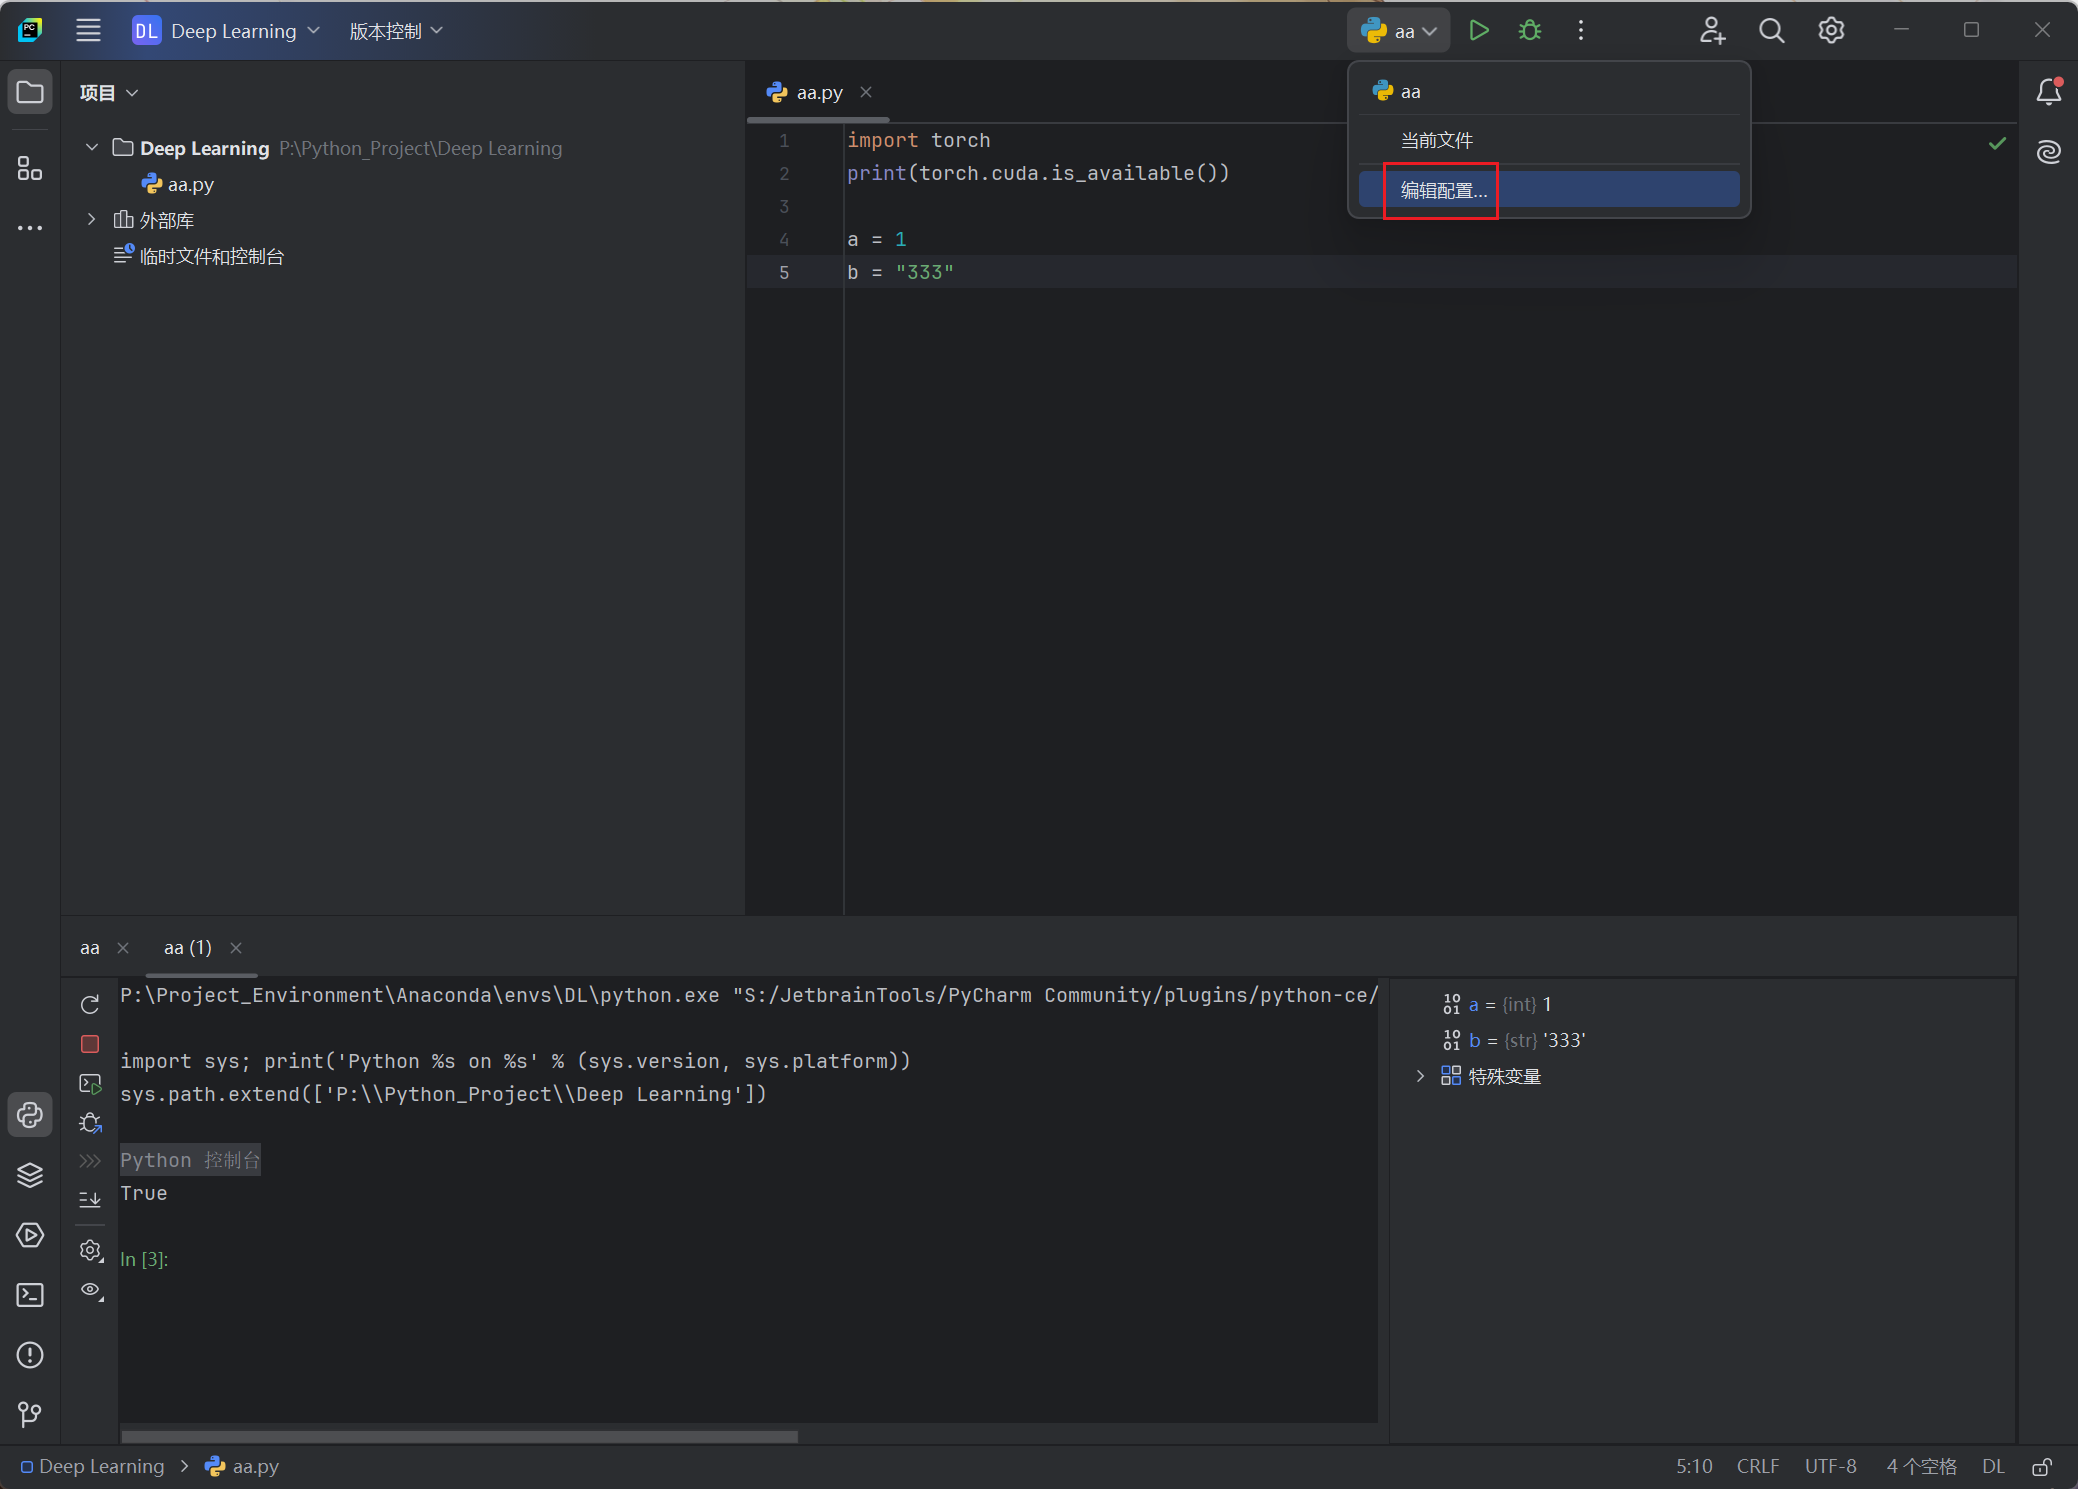Open the Services tool window
The width and height of the screenshot is (2078, 1489).
point(30,1234)
